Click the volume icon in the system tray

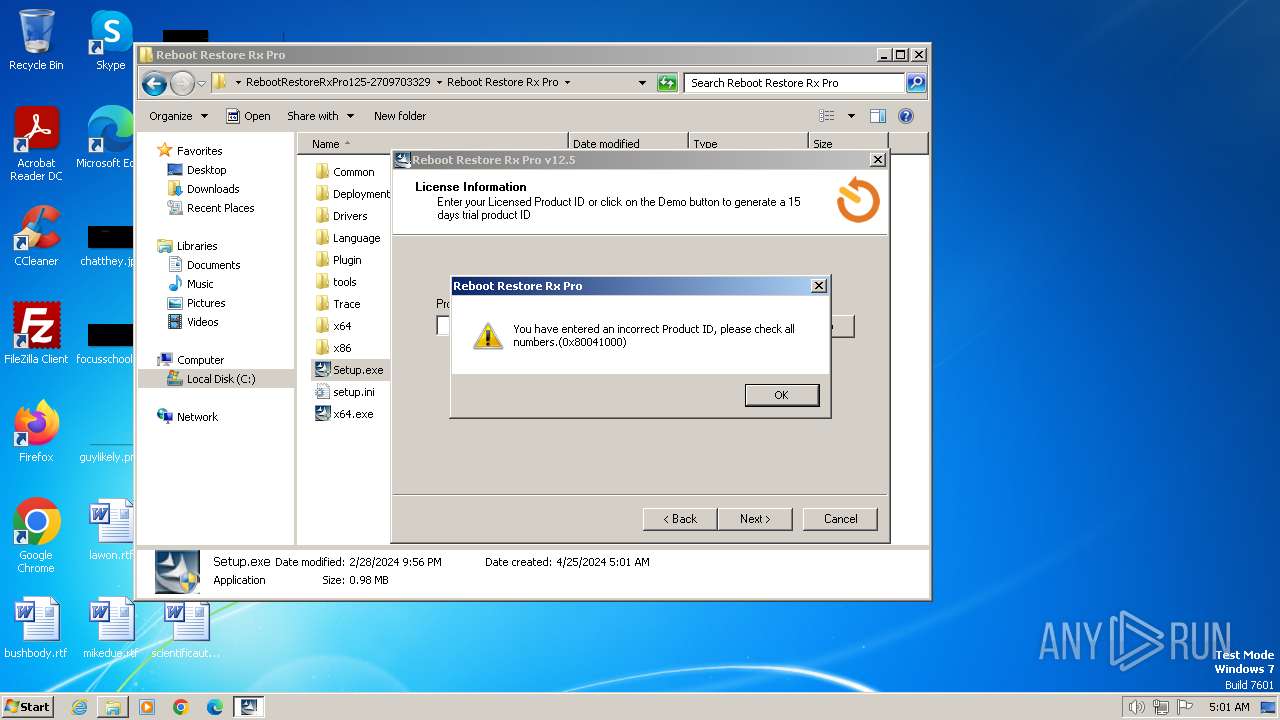coord(1136,707)
